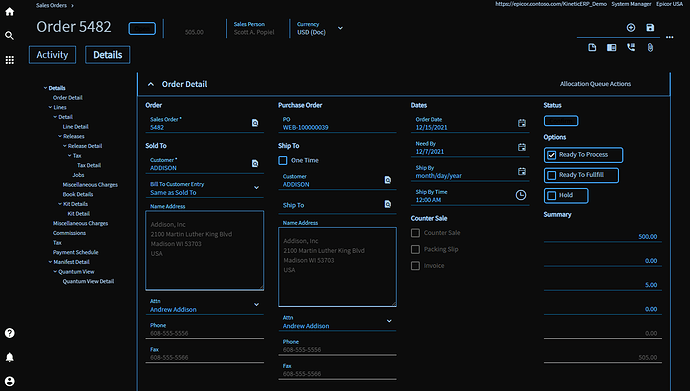Click the Ship By Time clock icon
This screenshot has height=391, width=690.
click(x=521, y=195)
